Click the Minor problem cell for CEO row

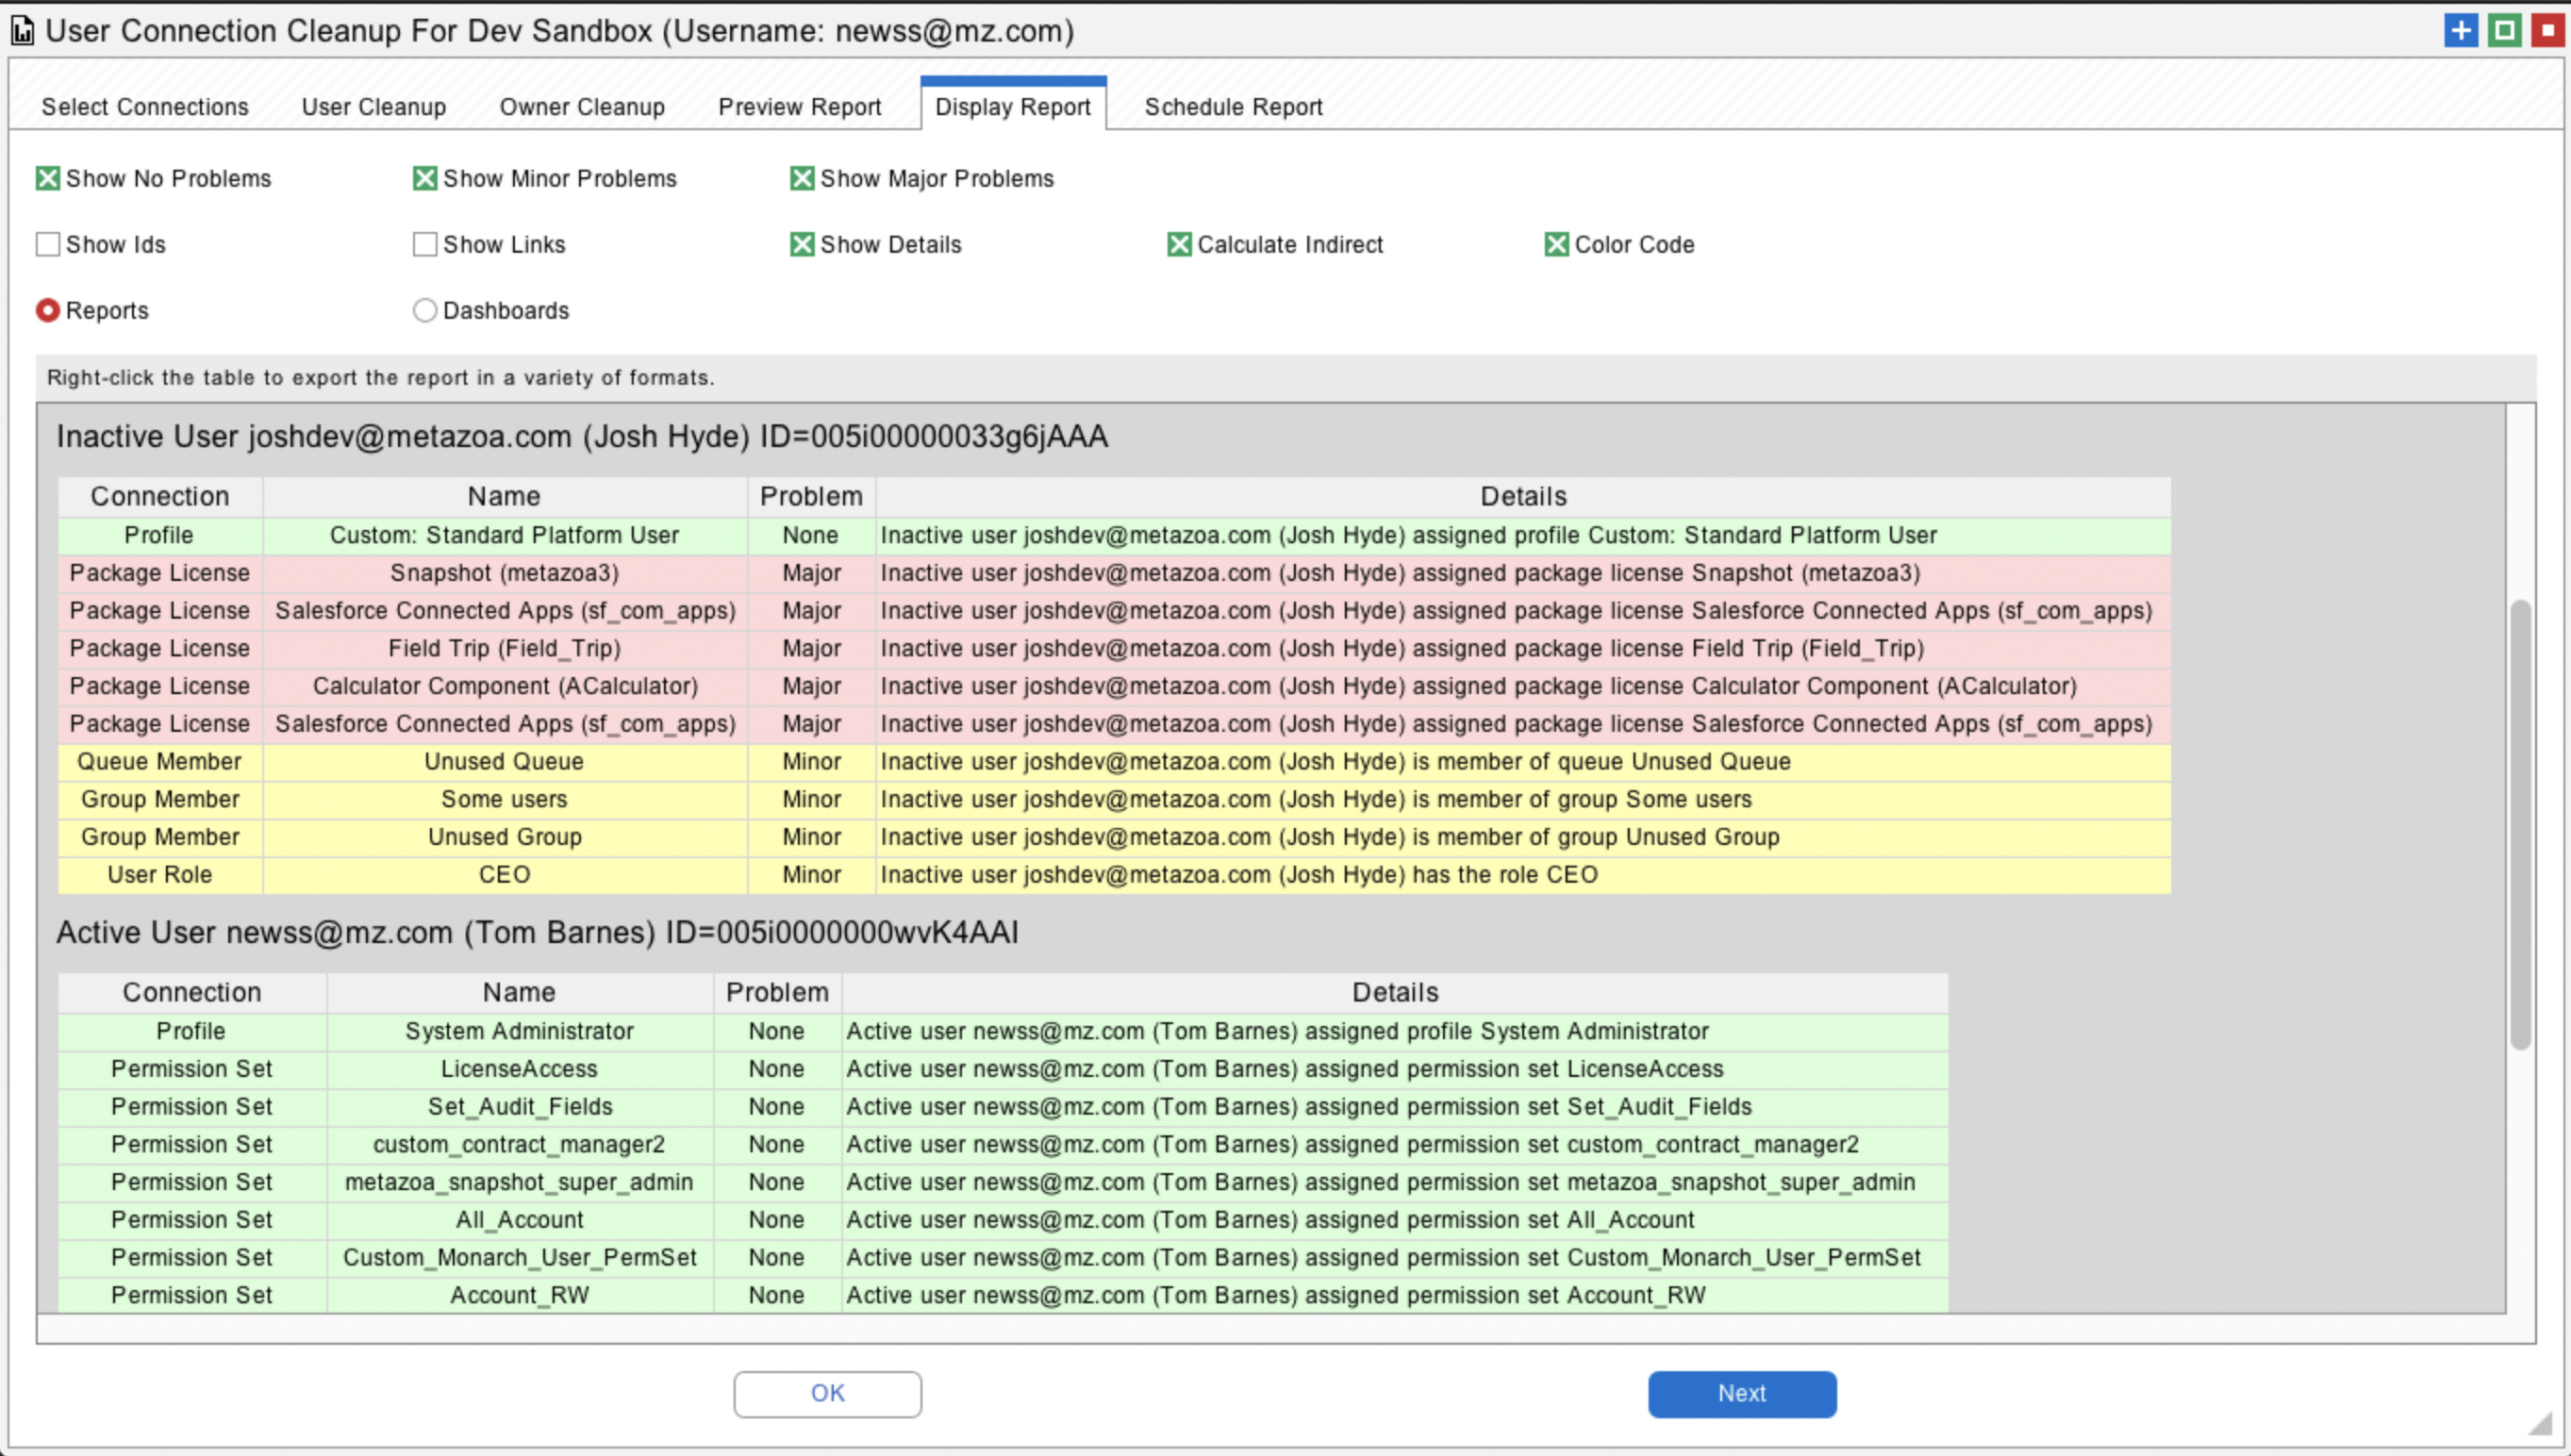tap(811, 875)
